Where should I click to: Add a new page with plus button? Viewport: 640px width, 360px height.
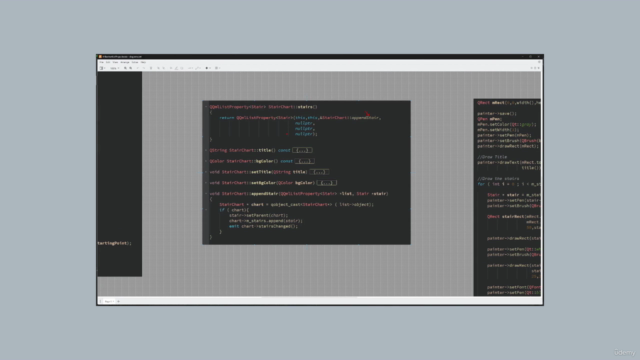[x=118, y=301]
